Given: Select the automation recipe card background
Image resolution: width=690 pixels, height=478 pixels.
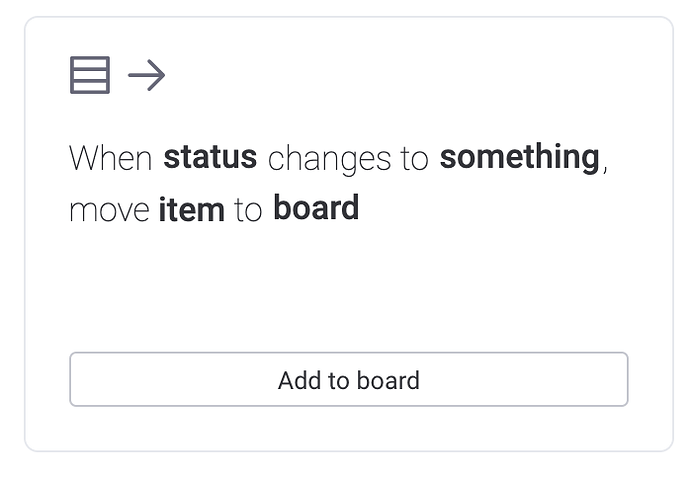Looking at the screenshot, I should 500,280.
